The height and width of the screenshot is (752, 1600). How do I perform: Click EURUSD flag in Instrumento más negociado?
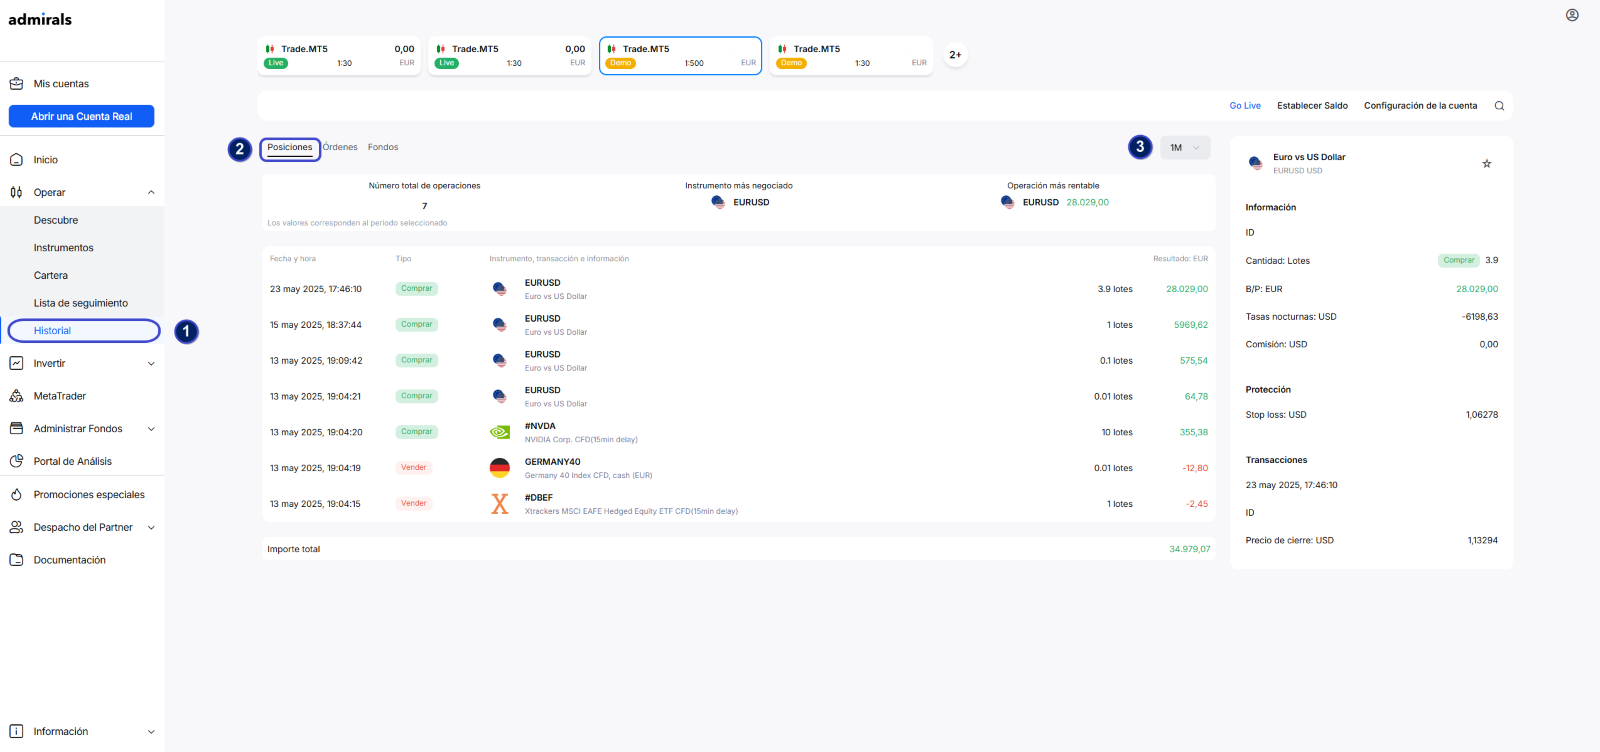coord(718,202)
